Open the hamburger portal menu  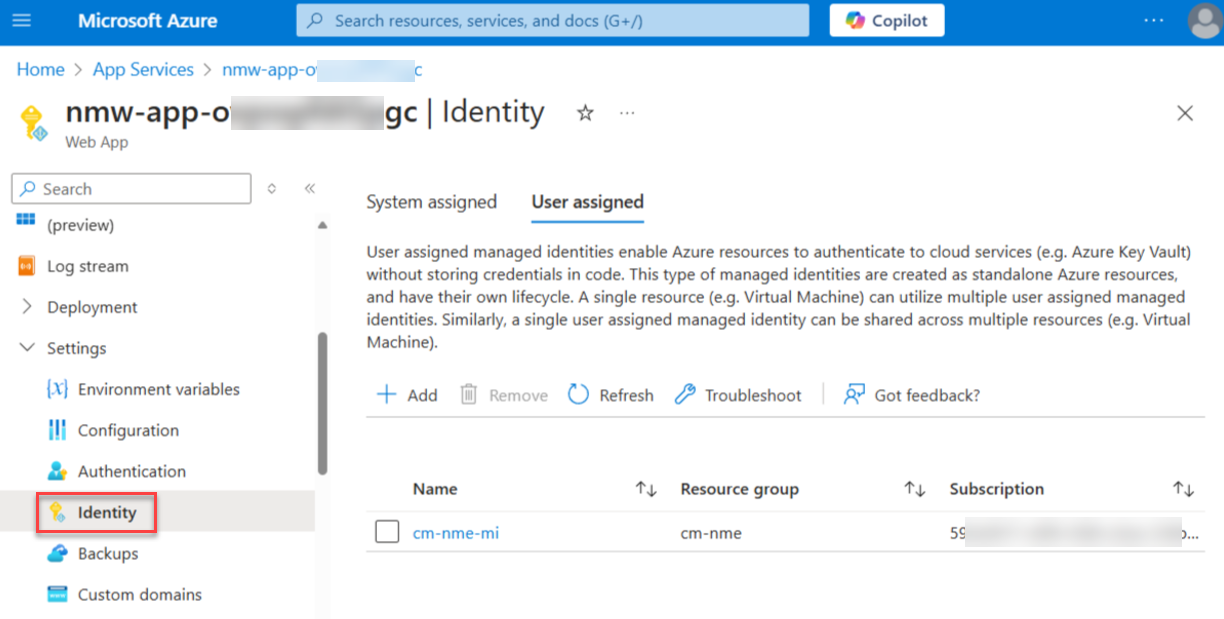pos(22,20)
